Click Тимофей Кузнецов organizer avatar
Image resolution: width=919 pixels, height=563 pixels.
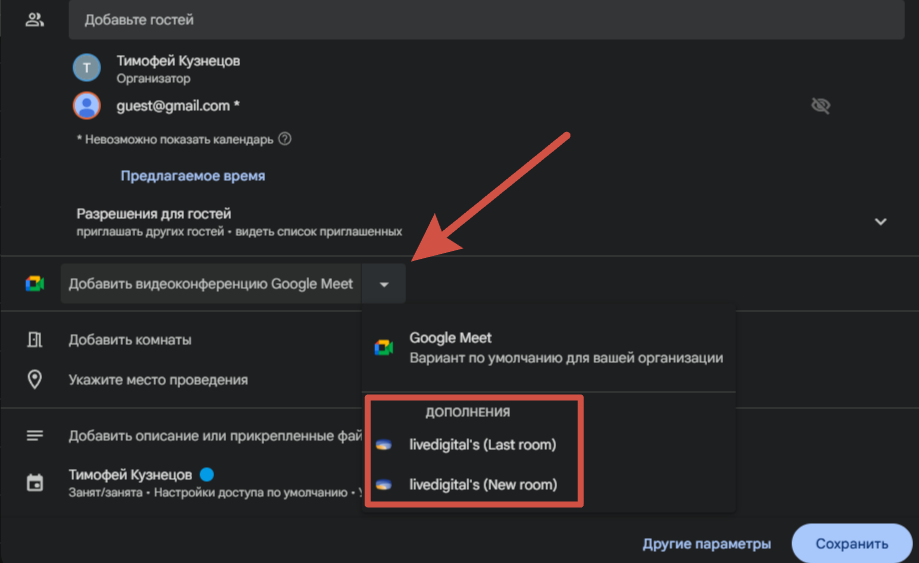(x=87, y=68)
